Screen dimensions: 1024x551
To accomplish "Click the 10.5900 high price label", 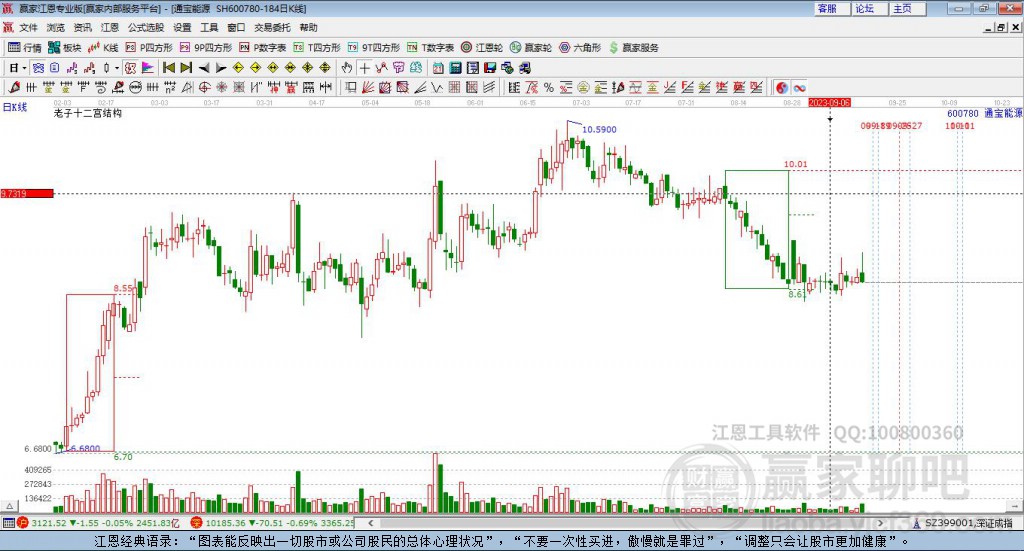I will point(599,129).
